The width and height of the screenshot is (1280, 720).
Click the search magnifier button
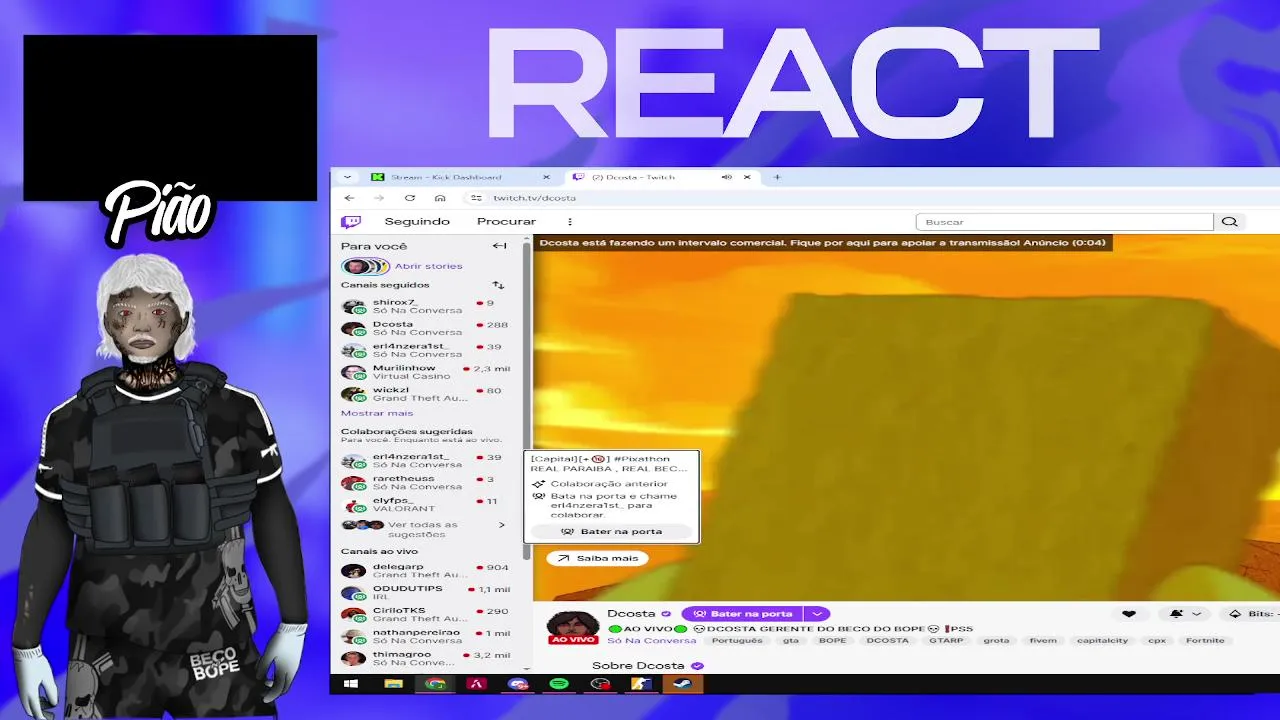1229,222
